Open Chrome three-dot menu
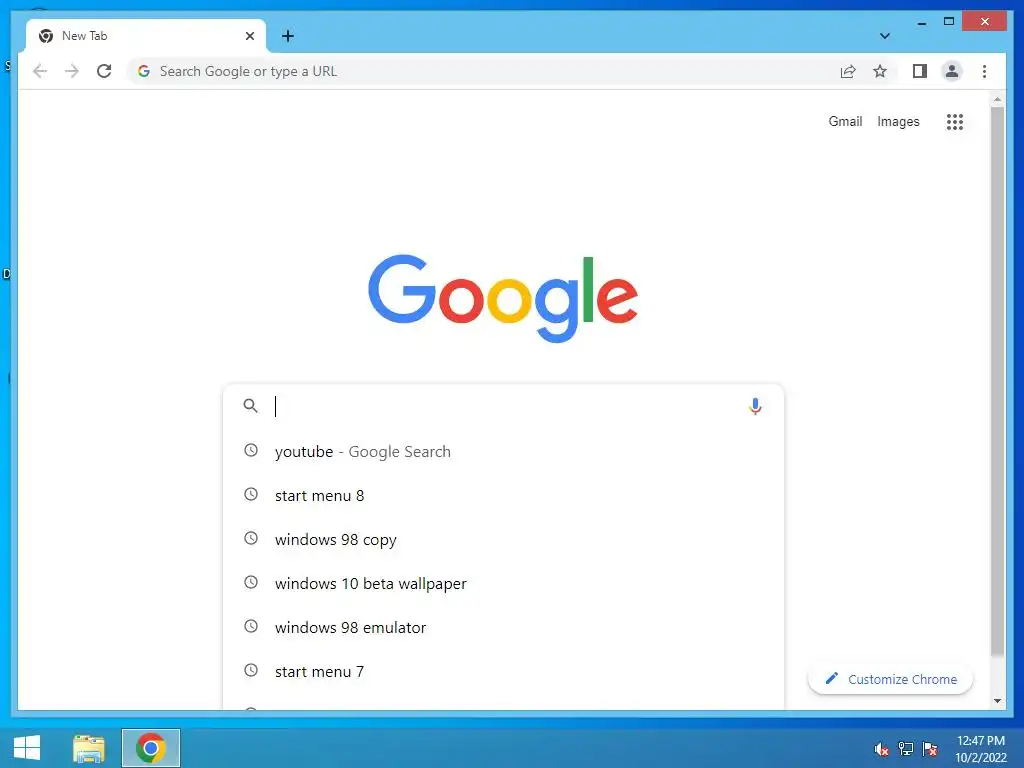Screen dimensions: 1024x768 (984, 71)
